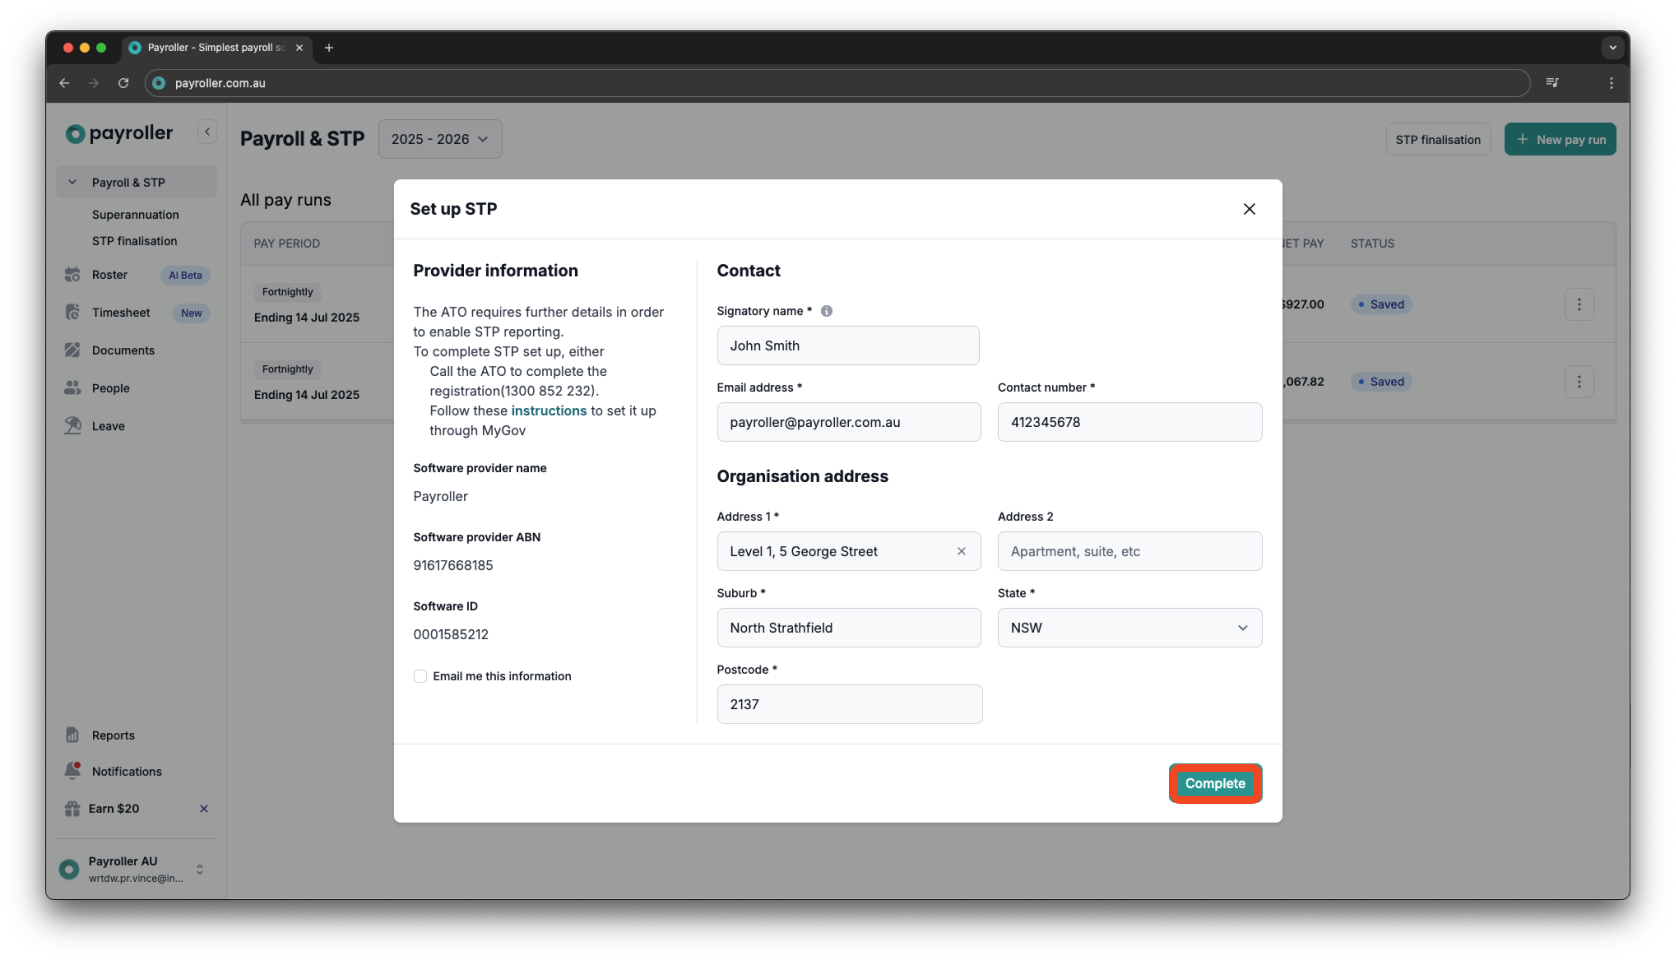This screenshot has width=1676, height=960.
Task: Edit the Email address field
Action: click(849, 422)
